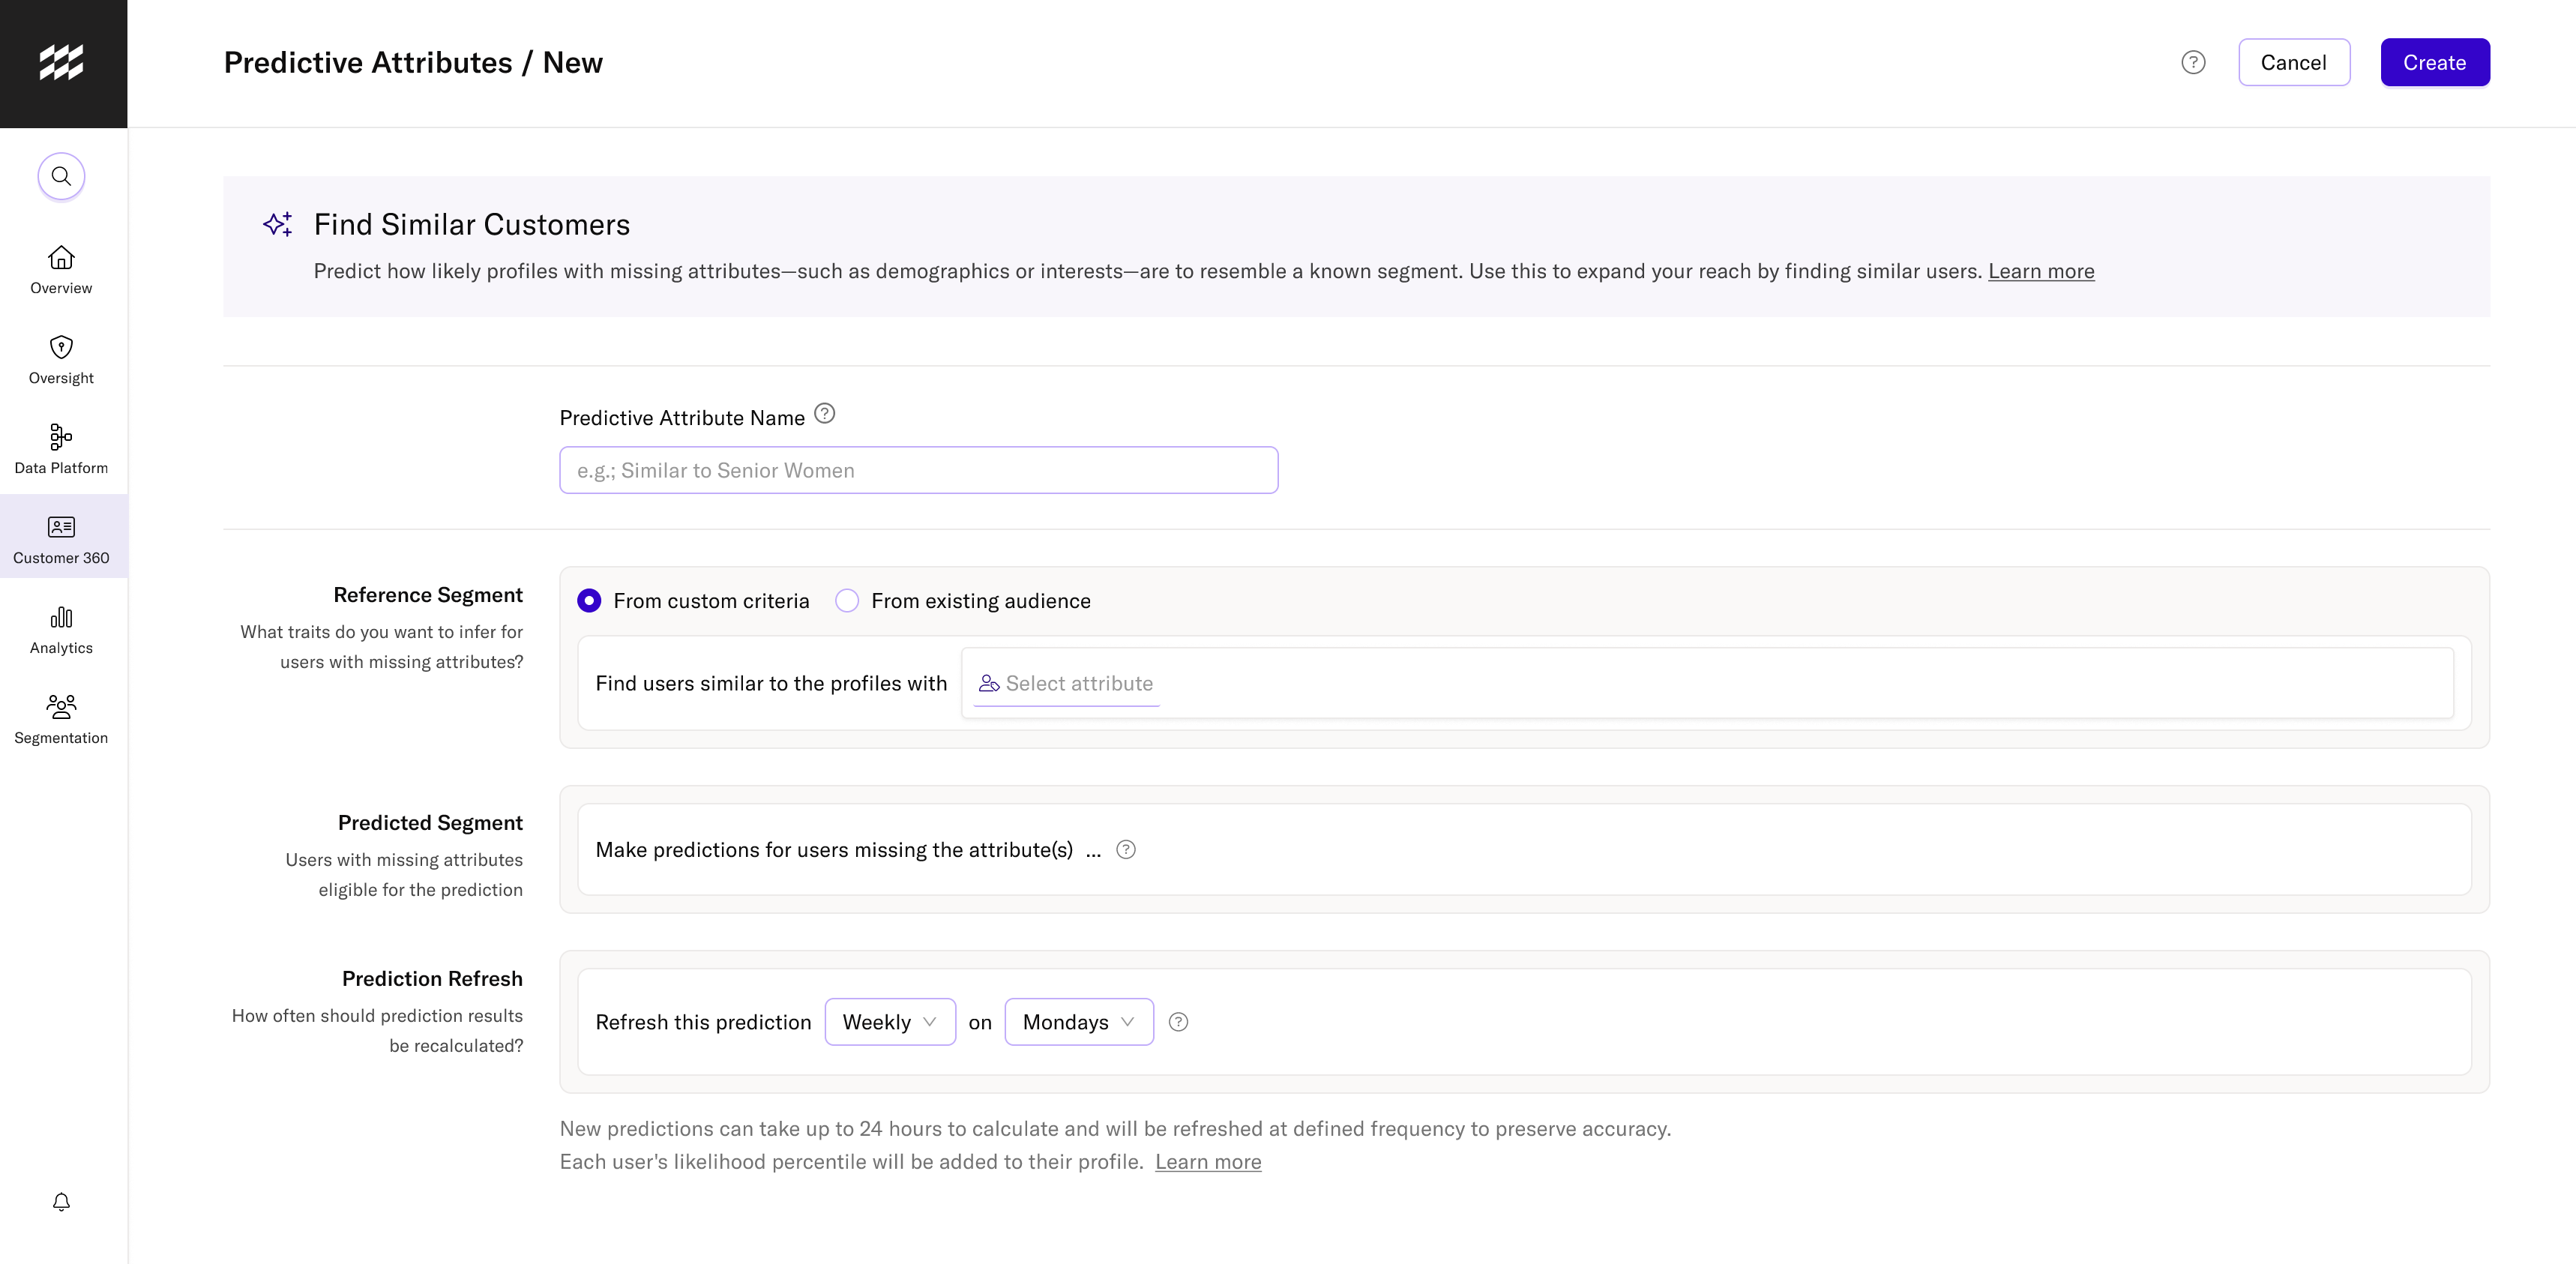Click Create to save the predictive attribute

tap(2435, 61)
